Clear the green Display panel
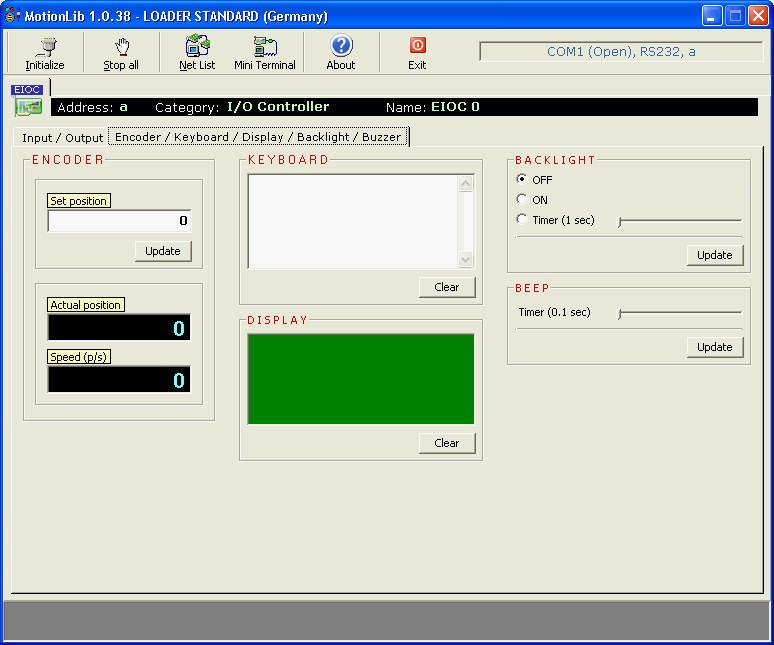The width and height of the screenshot is (774, 645). [447, 443]
